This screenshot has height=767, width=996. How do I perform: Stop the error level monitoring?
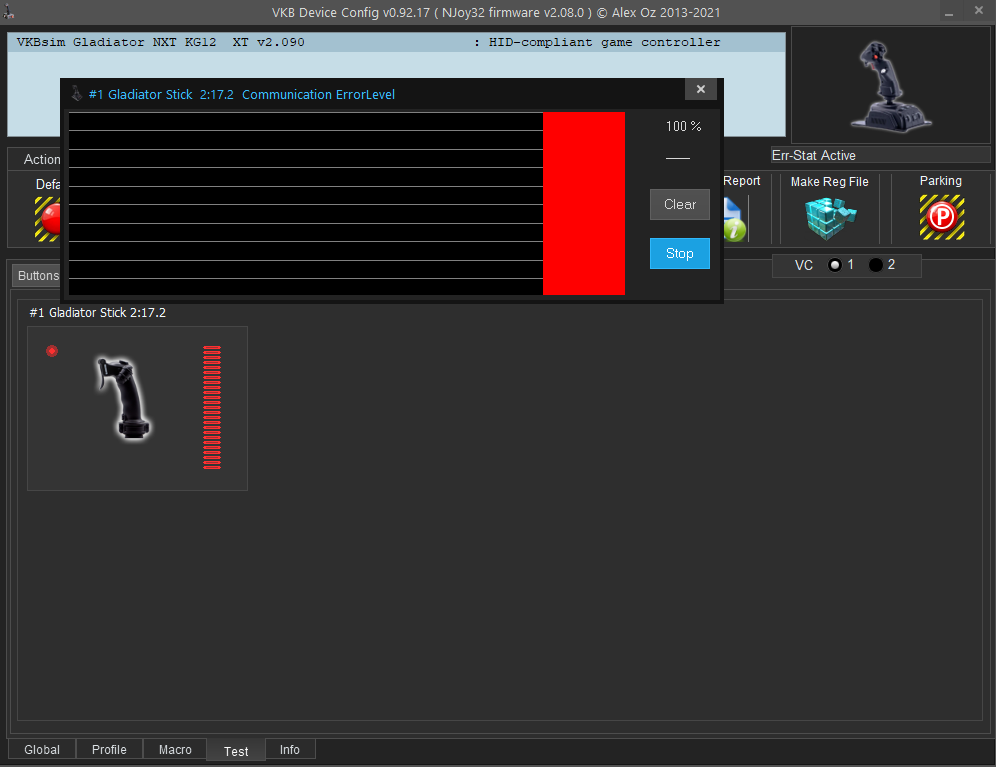pos(680,254)
